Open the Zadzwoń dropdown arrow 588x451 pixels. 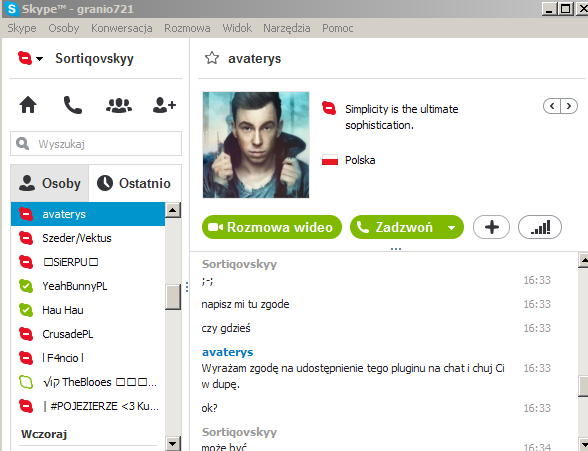(452, 228)
